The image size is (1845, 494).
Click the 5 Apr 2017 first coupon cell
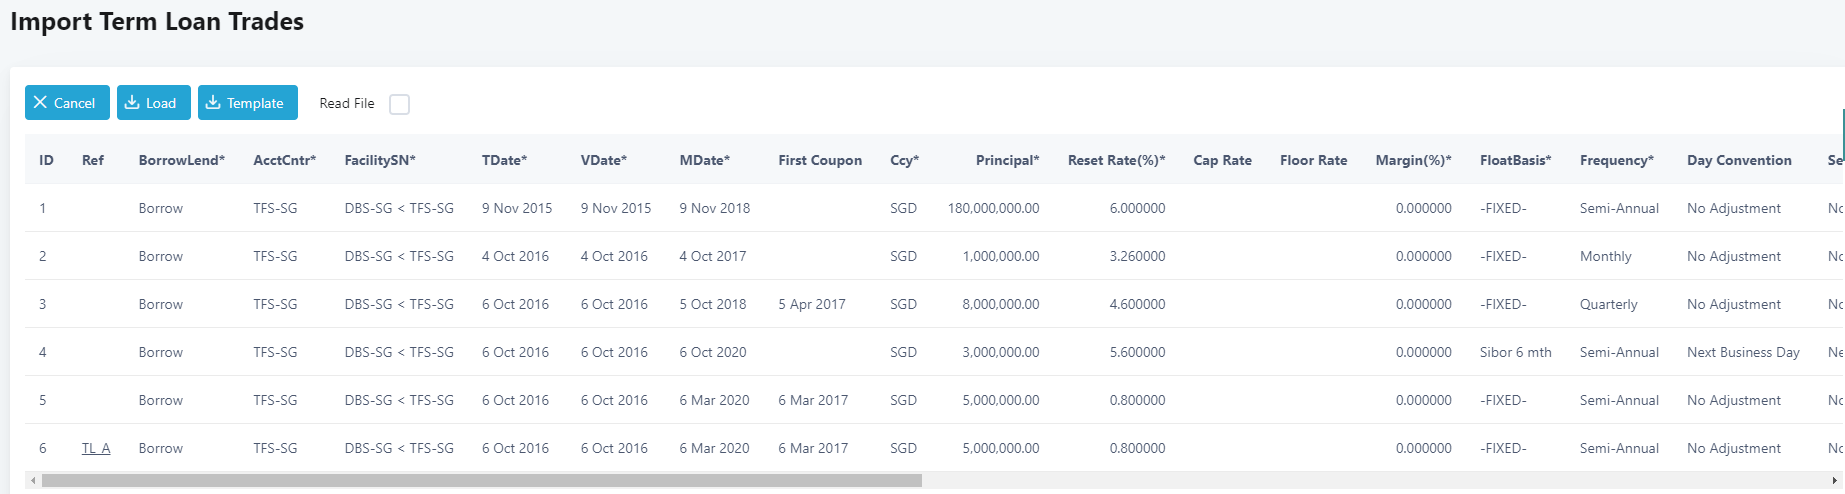[x=811, y=304]
